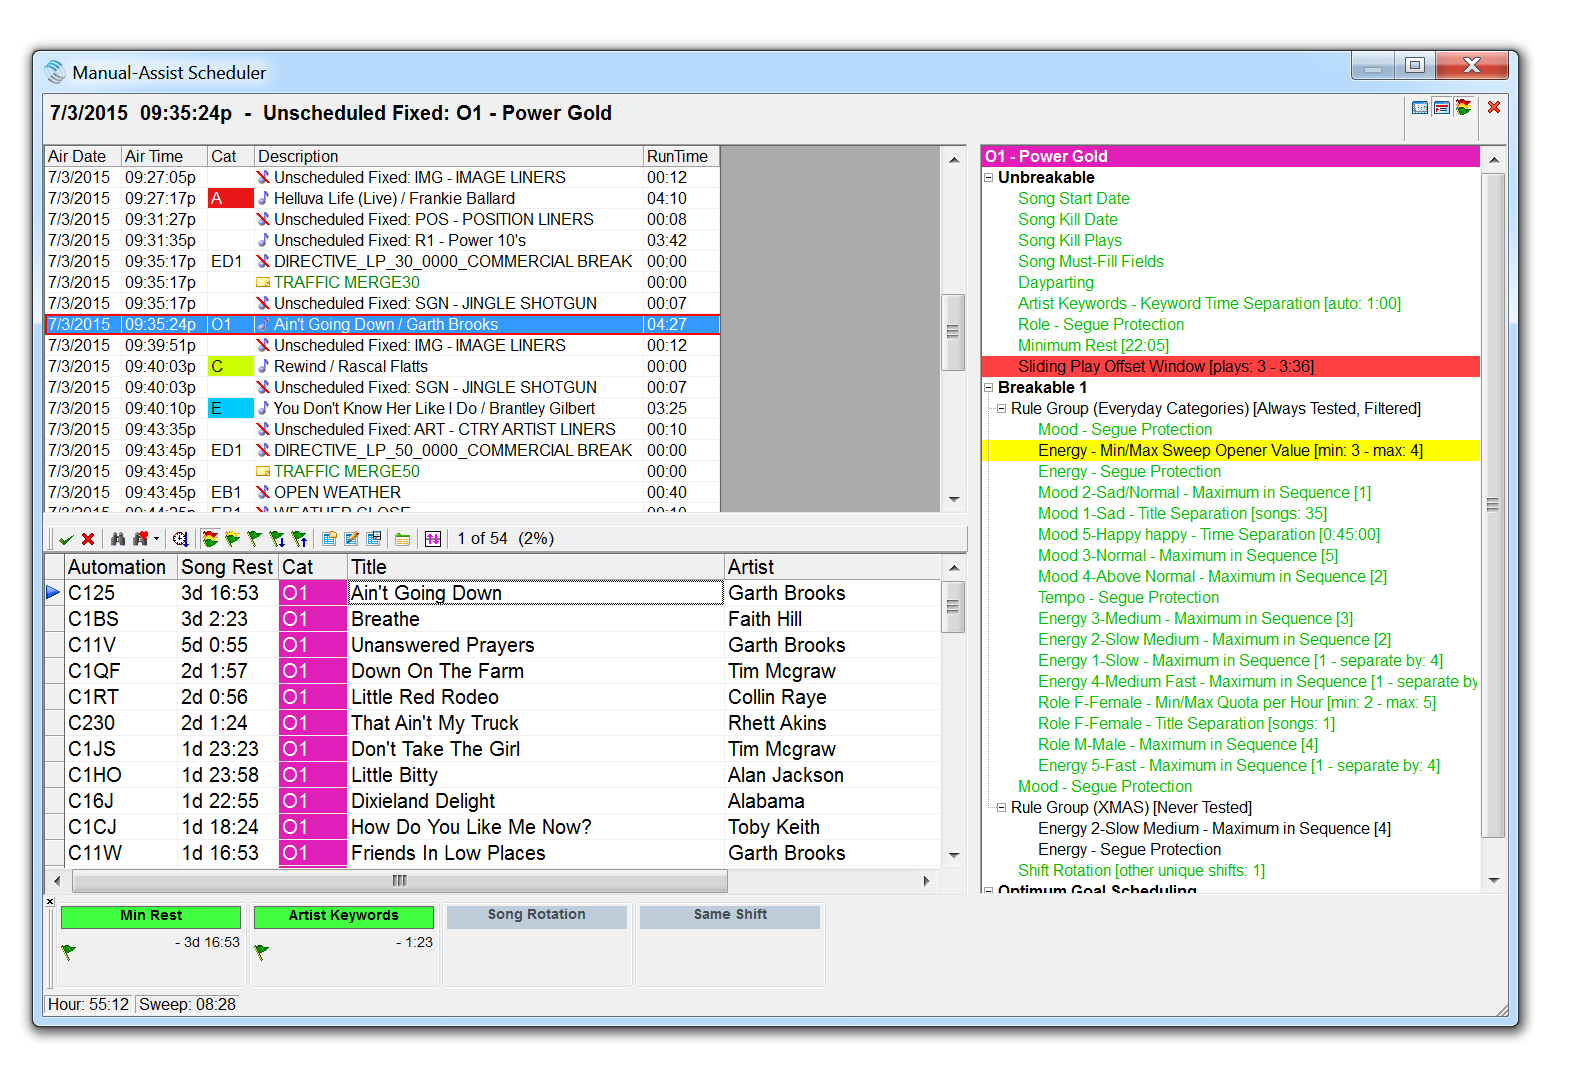Click the Song Rotation indicator button
Screen dimensions: 1574x1076
click(536, 916)
